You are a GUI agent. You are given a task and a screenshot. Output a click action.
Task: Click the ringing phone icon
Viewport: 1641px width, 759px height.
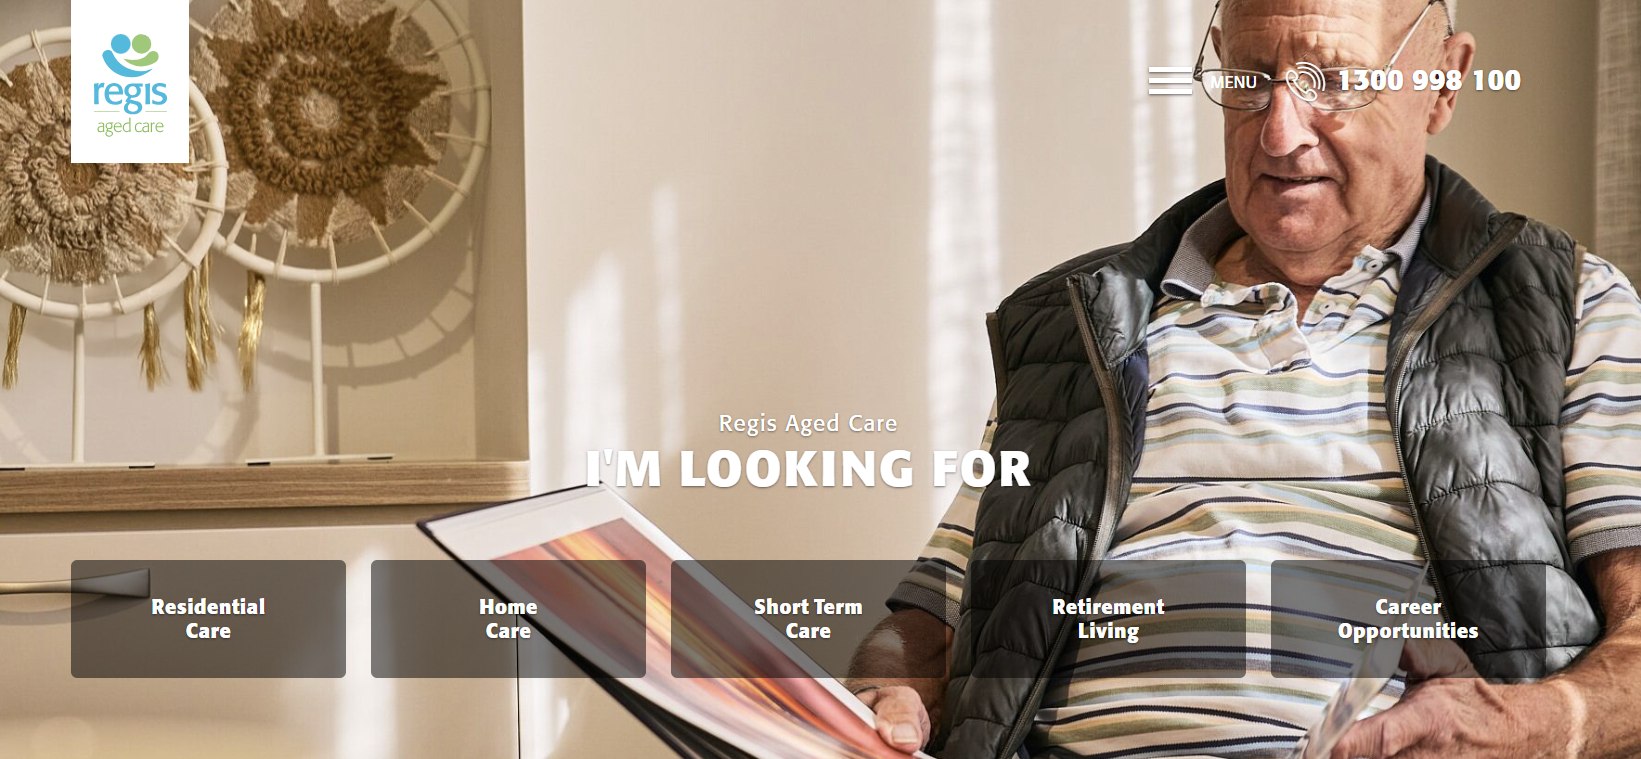coord(1305,82)
